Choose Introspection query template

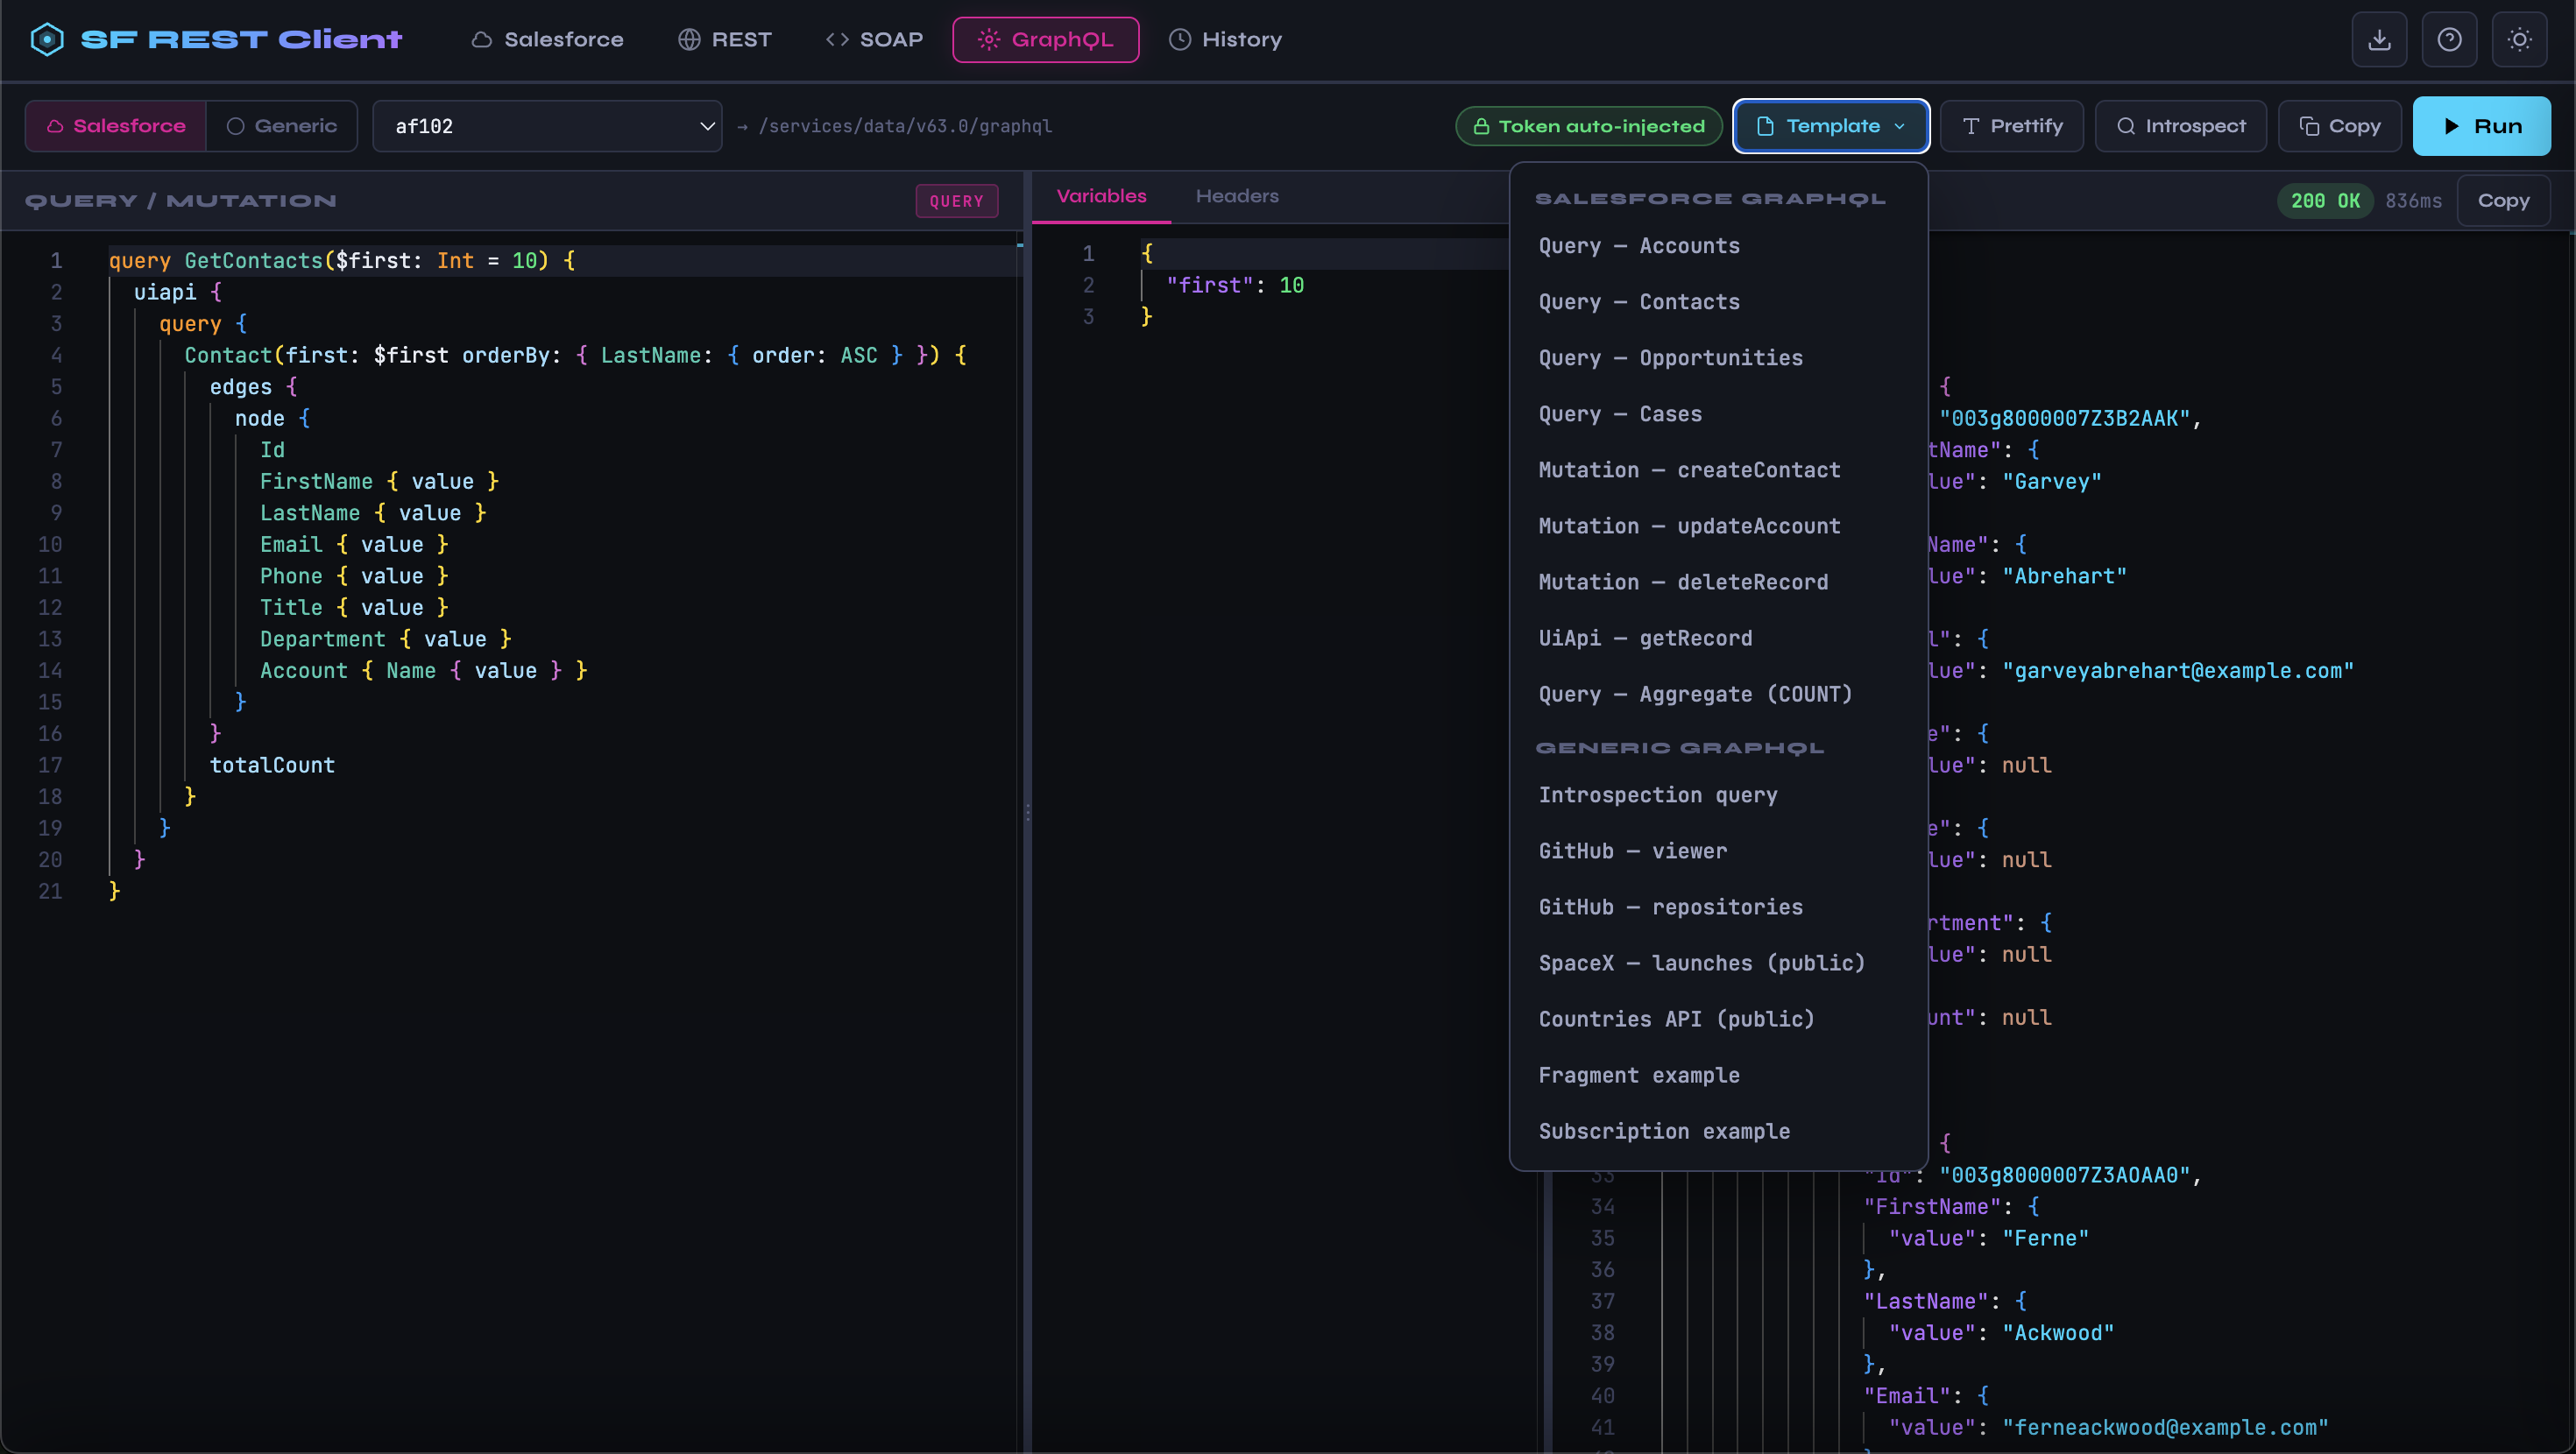[x=1718, y=795]
